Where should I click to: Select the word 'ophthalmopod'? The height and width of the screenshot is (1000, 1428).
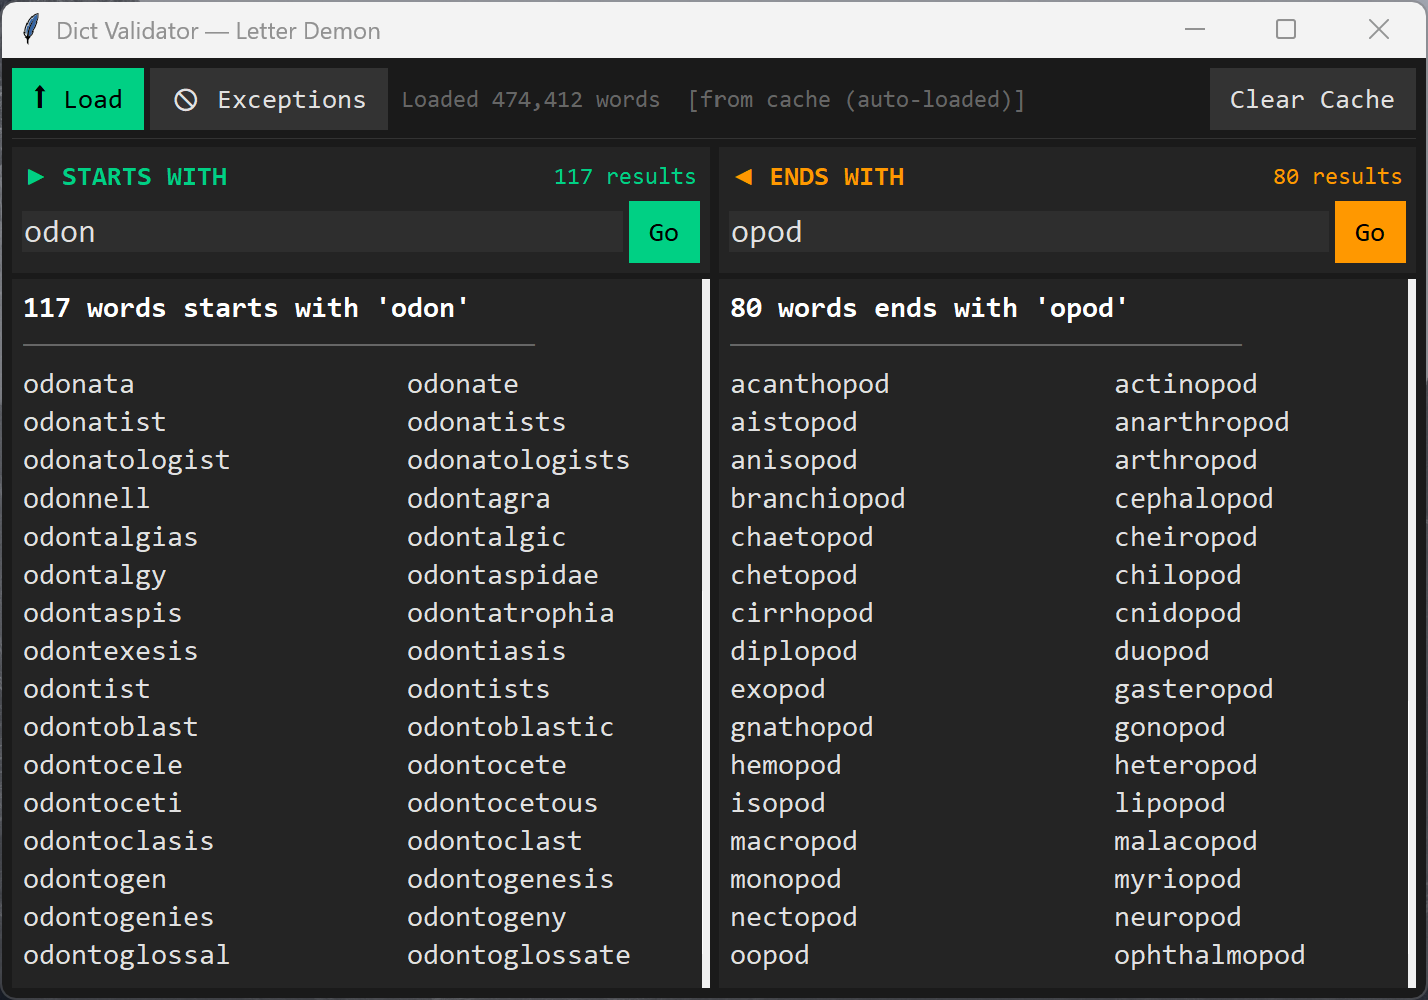(x=1210, y=954)
